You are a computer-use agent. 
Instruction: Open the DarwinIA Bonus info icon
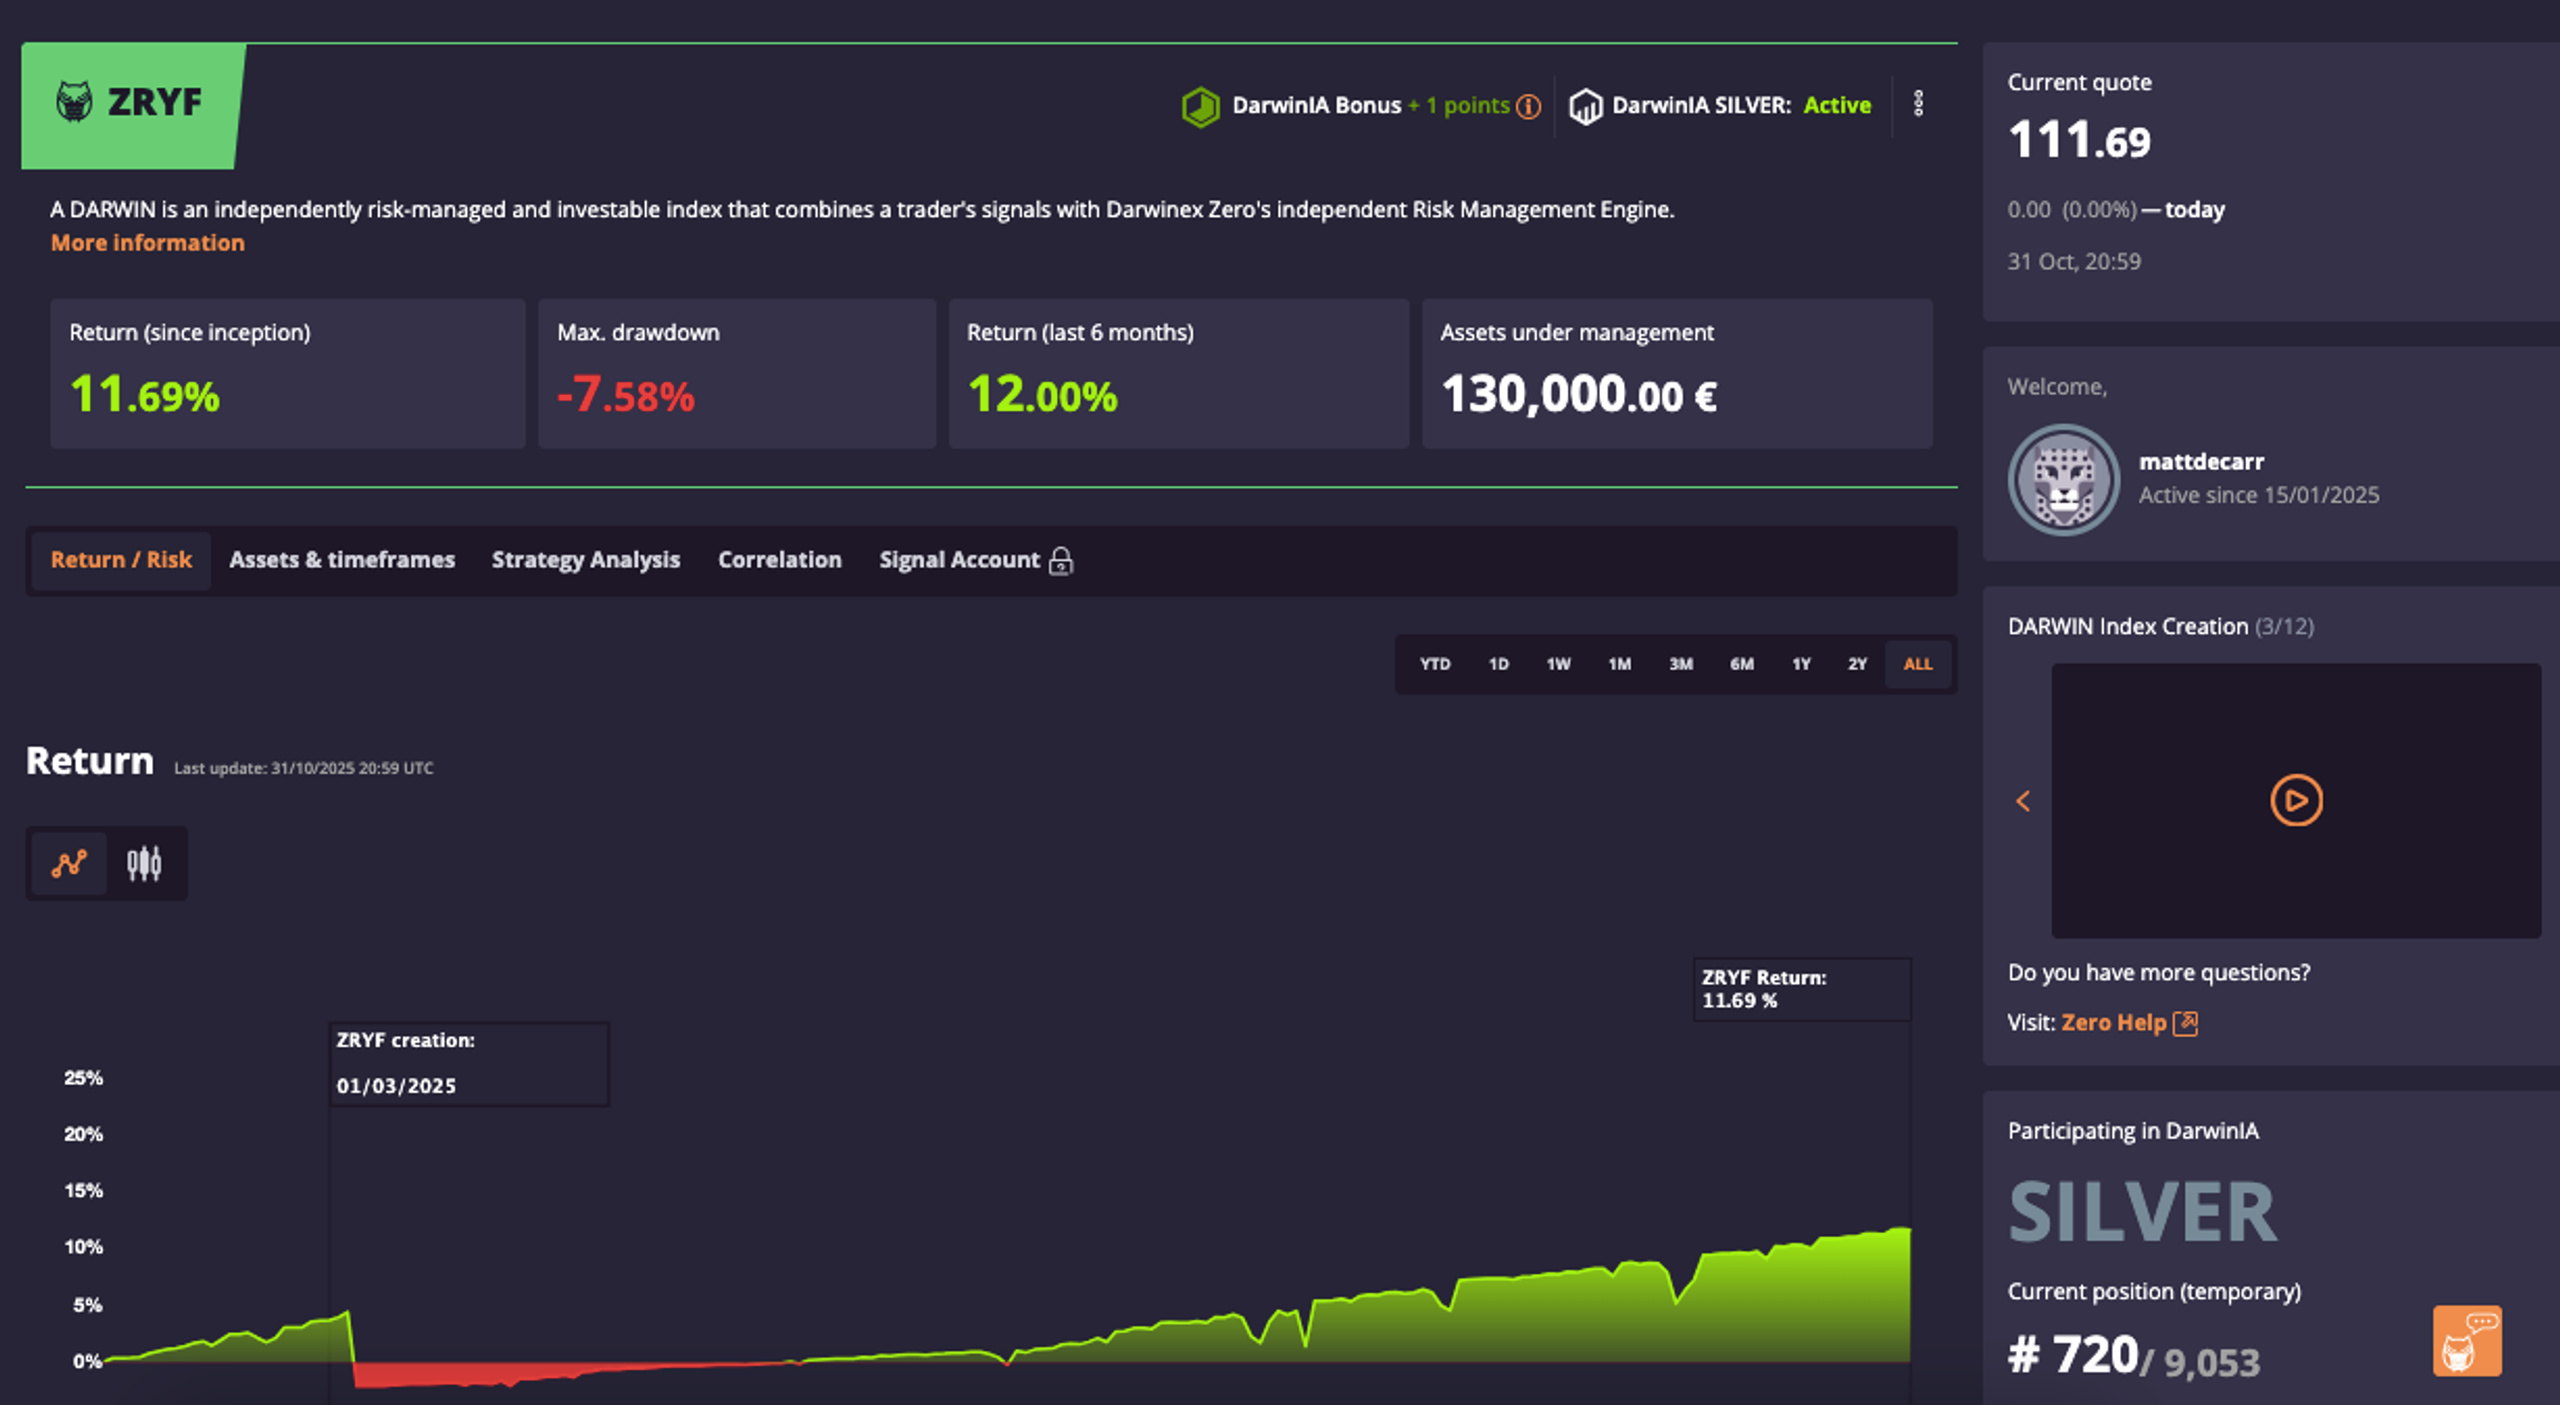pyautogui.click(x=1528, y=106)
